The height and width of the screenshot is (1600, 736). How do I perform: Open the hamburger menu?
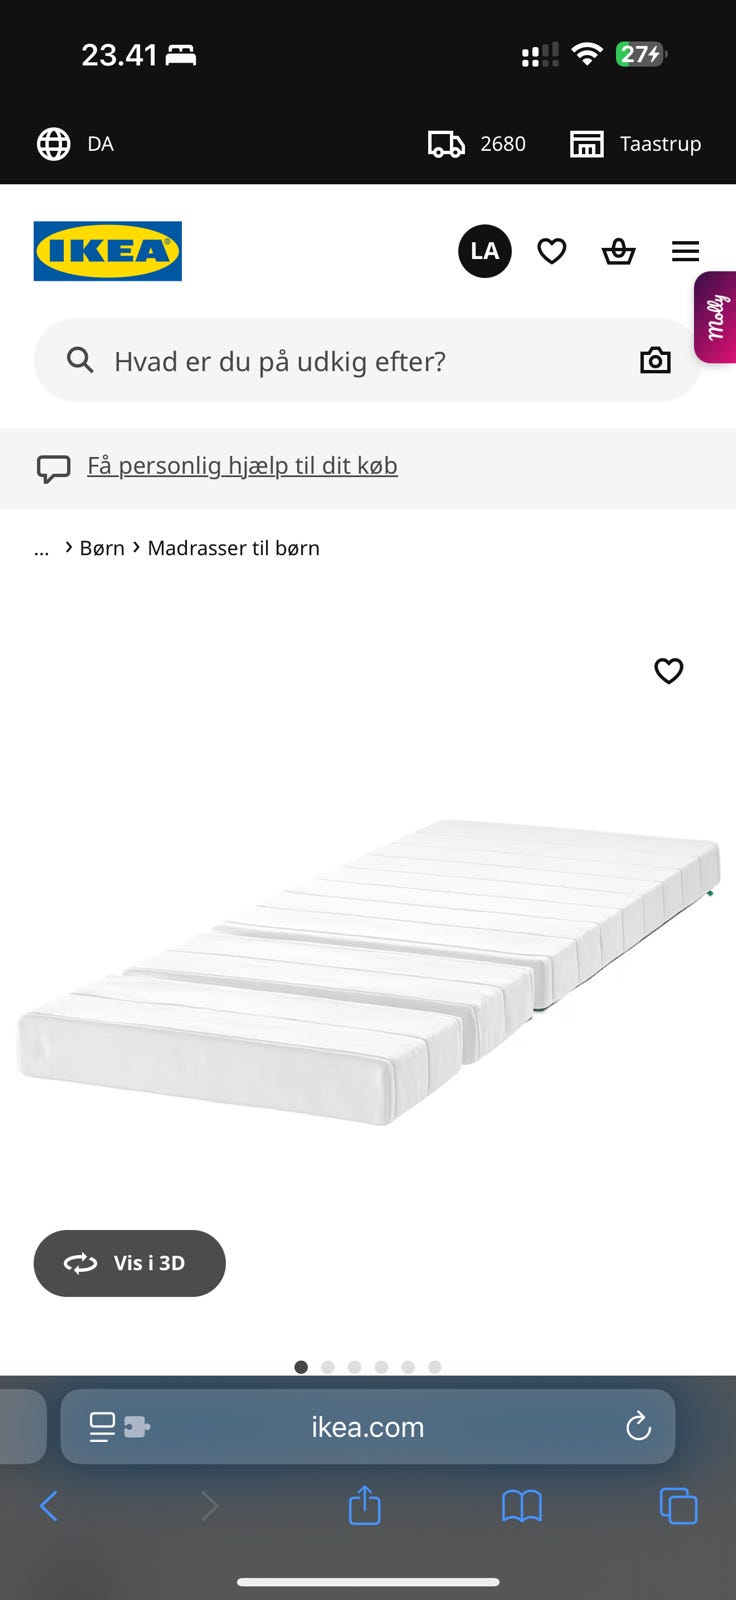click(x=685, y=251)
